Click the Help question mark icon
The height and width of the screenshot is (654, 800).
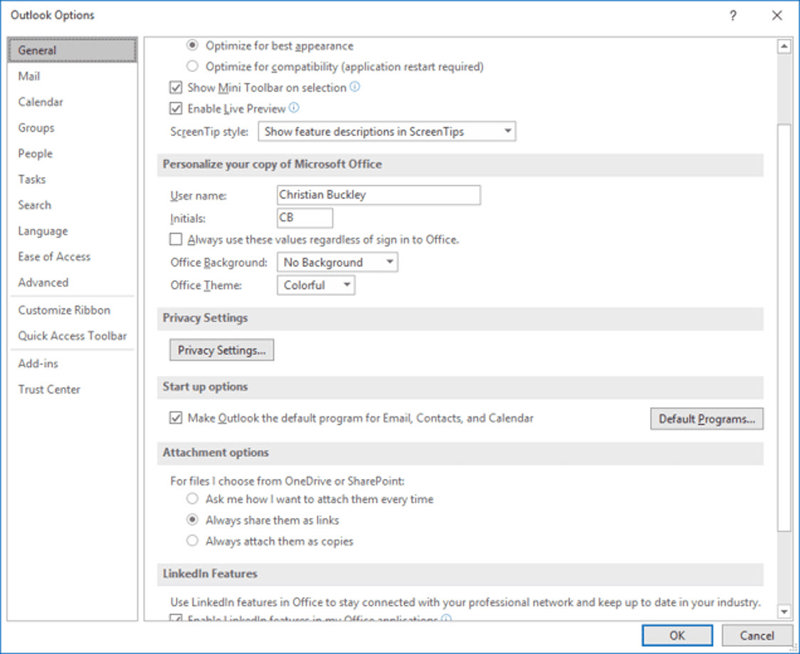tap(733, 15)
